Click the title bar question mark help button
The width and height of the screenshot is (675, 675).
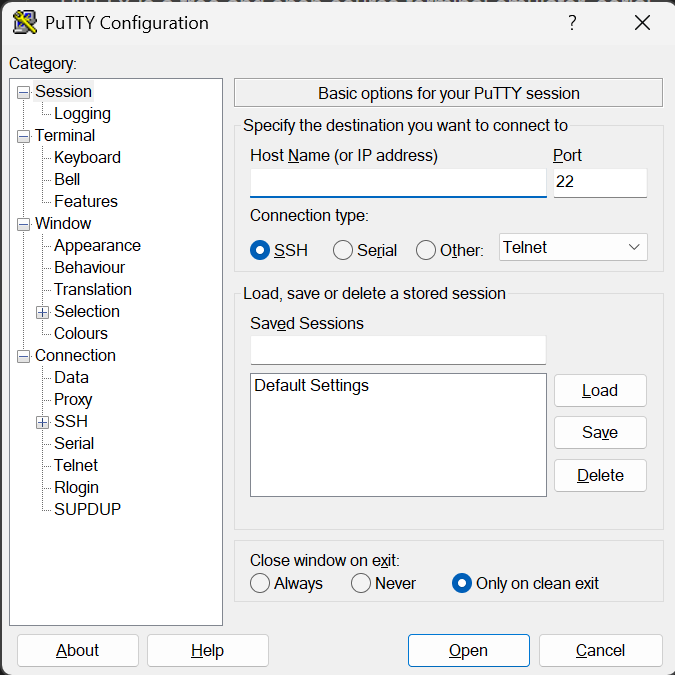click(x=572, y=23)
